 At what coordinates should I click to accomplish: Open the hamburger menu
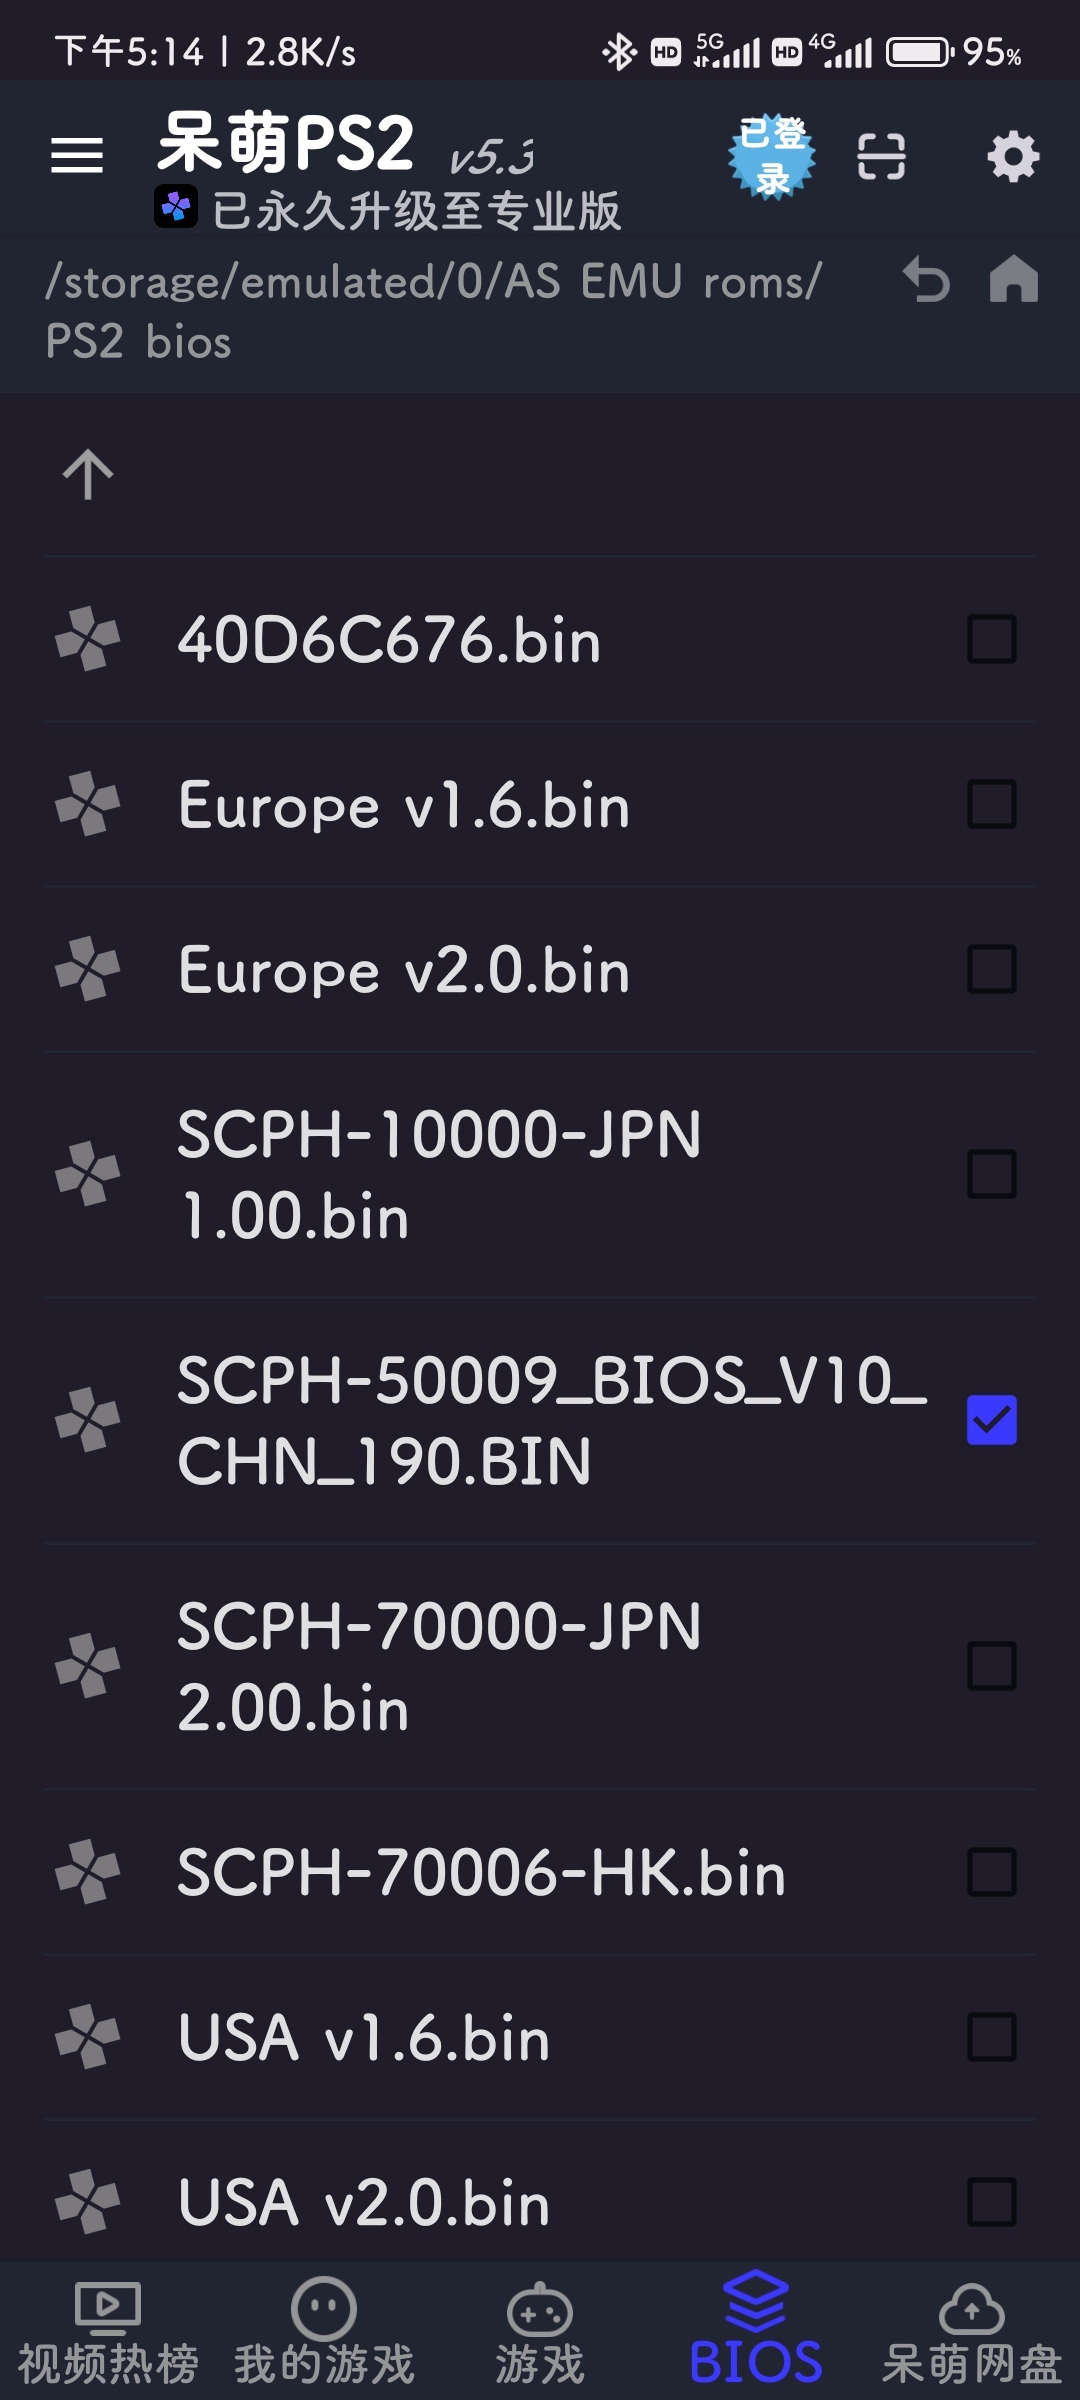[x=77, y=155]
